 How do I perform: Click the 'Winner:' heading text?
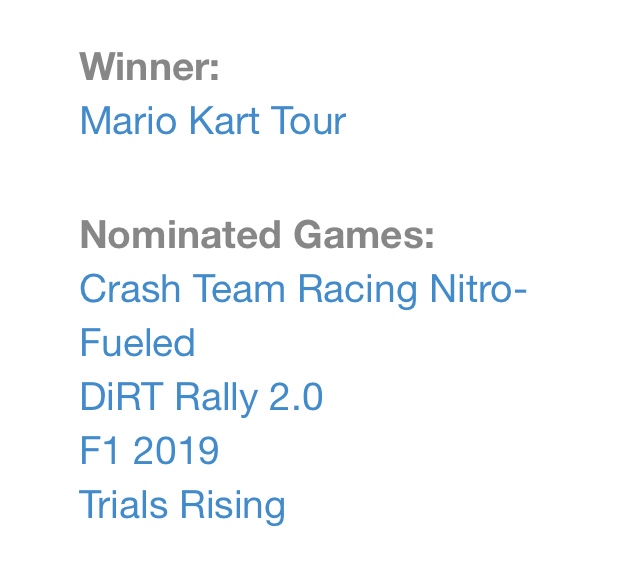(149, 66)
